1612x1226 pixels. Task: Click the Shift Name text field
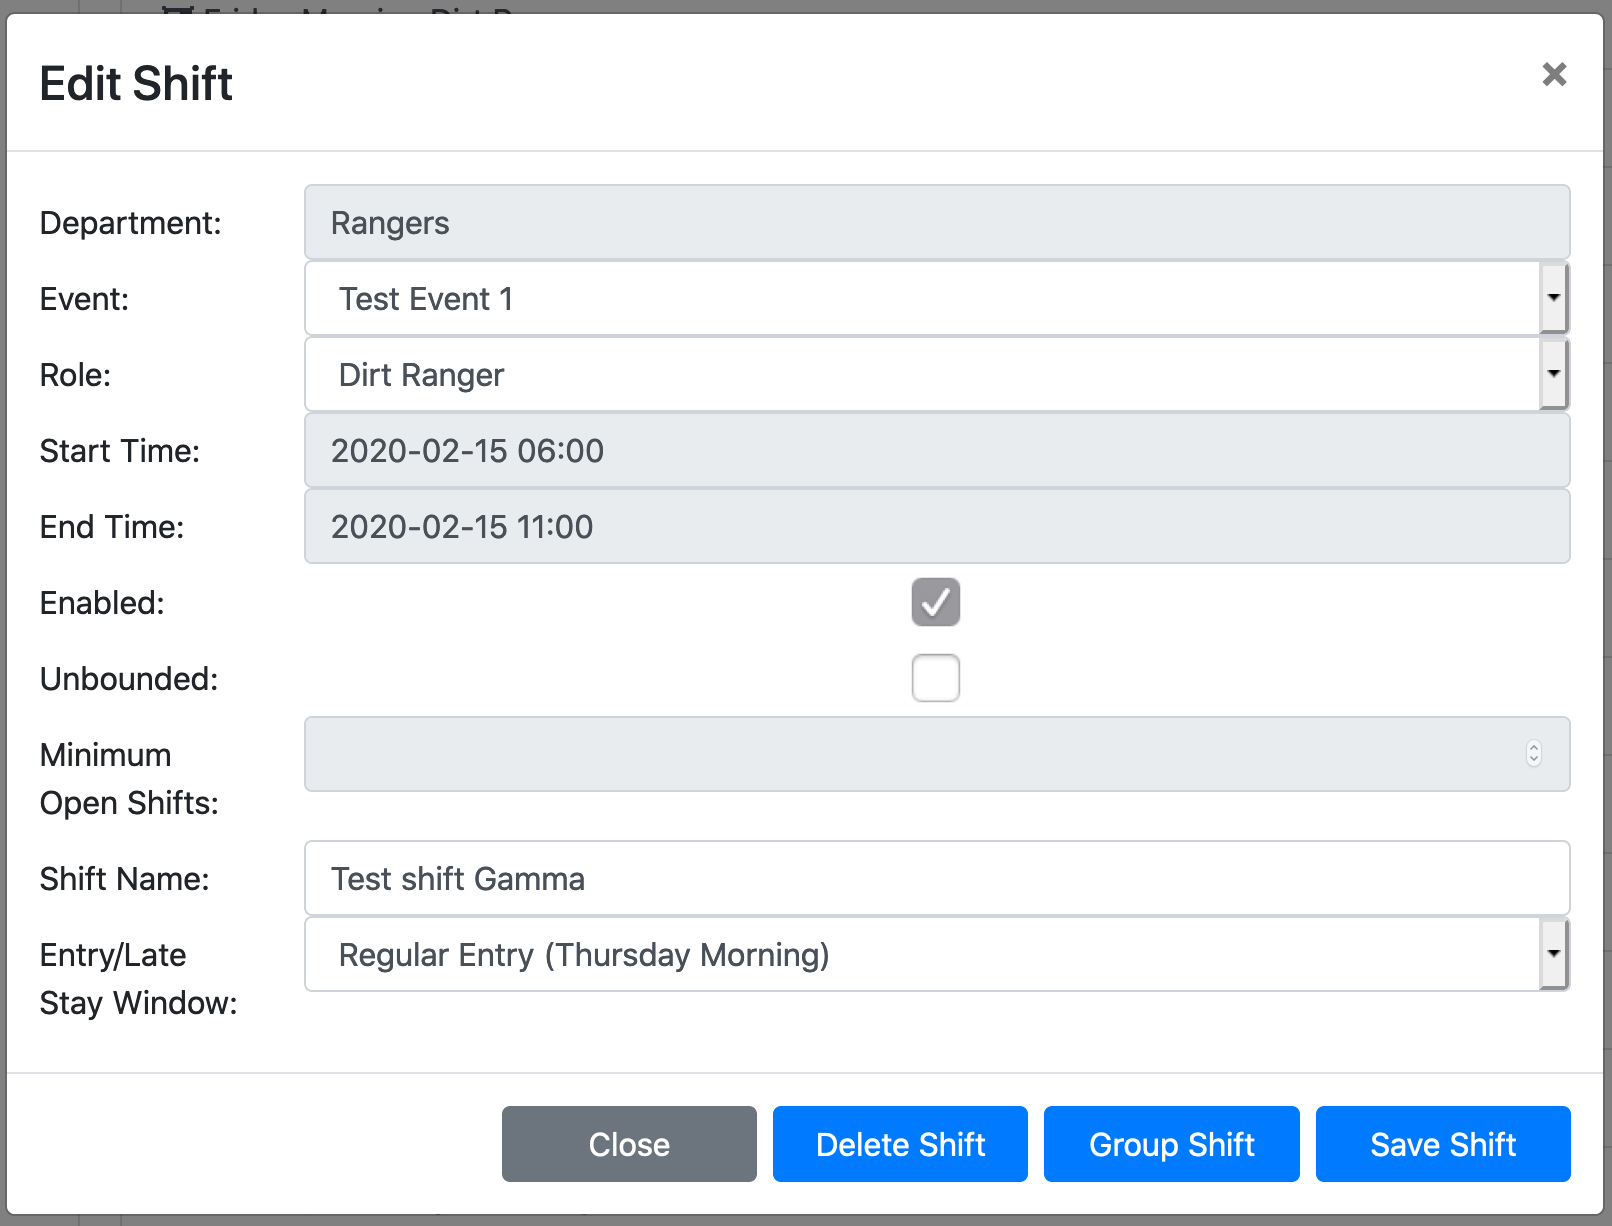pos(937,878)
